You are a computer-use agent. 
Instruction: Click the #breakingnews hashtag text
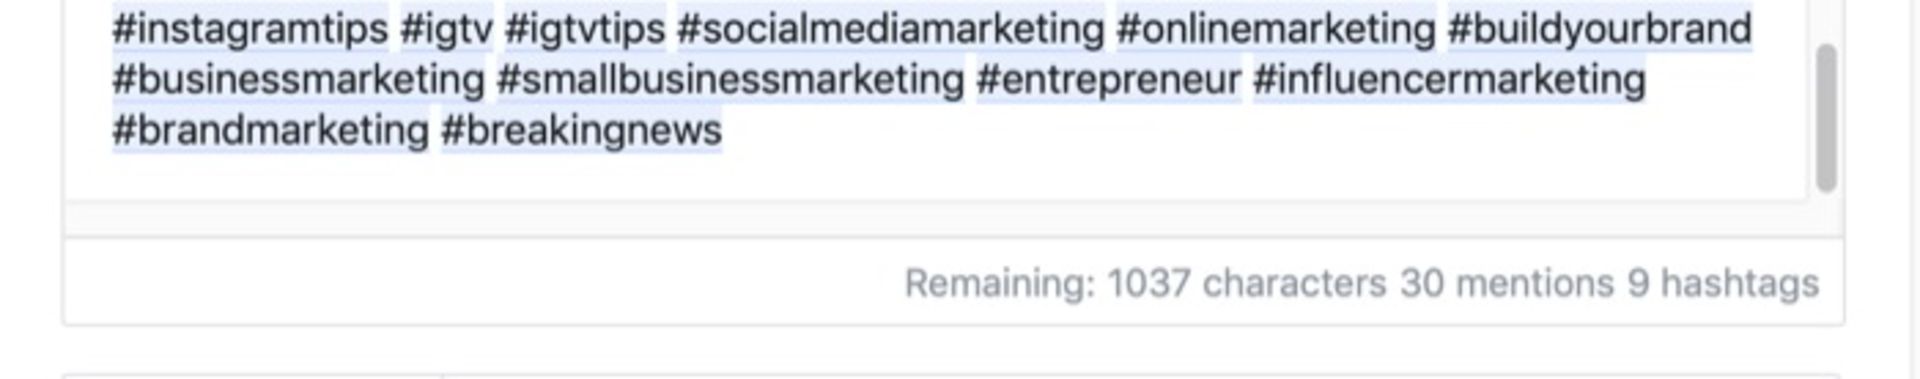[x=581, y=131]
